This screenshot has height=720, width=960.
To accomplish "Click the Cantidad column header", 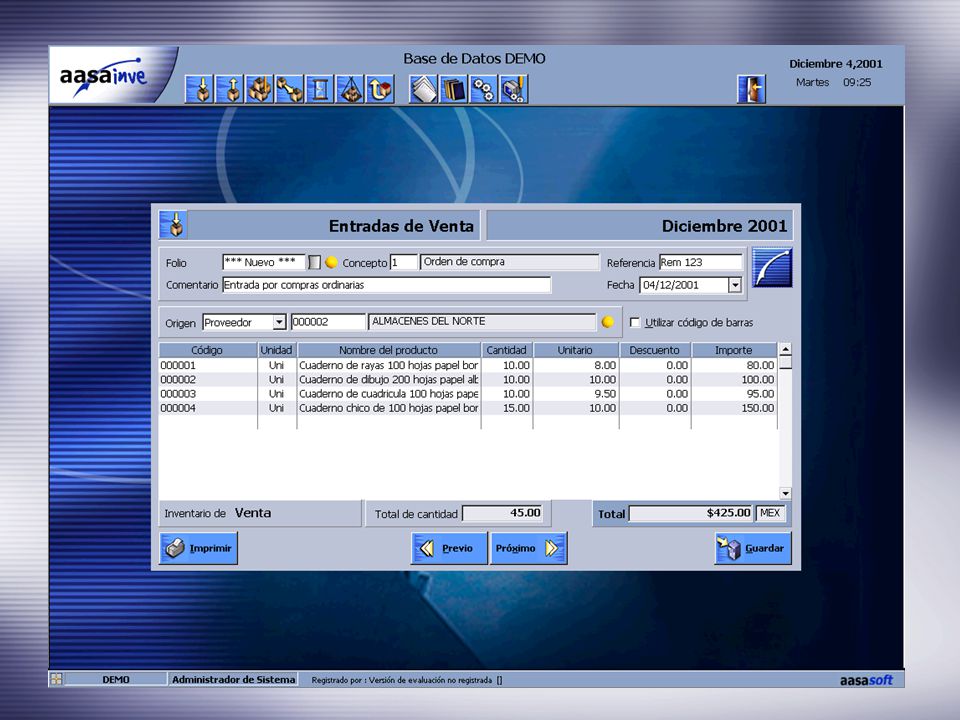I will (507, 350).
